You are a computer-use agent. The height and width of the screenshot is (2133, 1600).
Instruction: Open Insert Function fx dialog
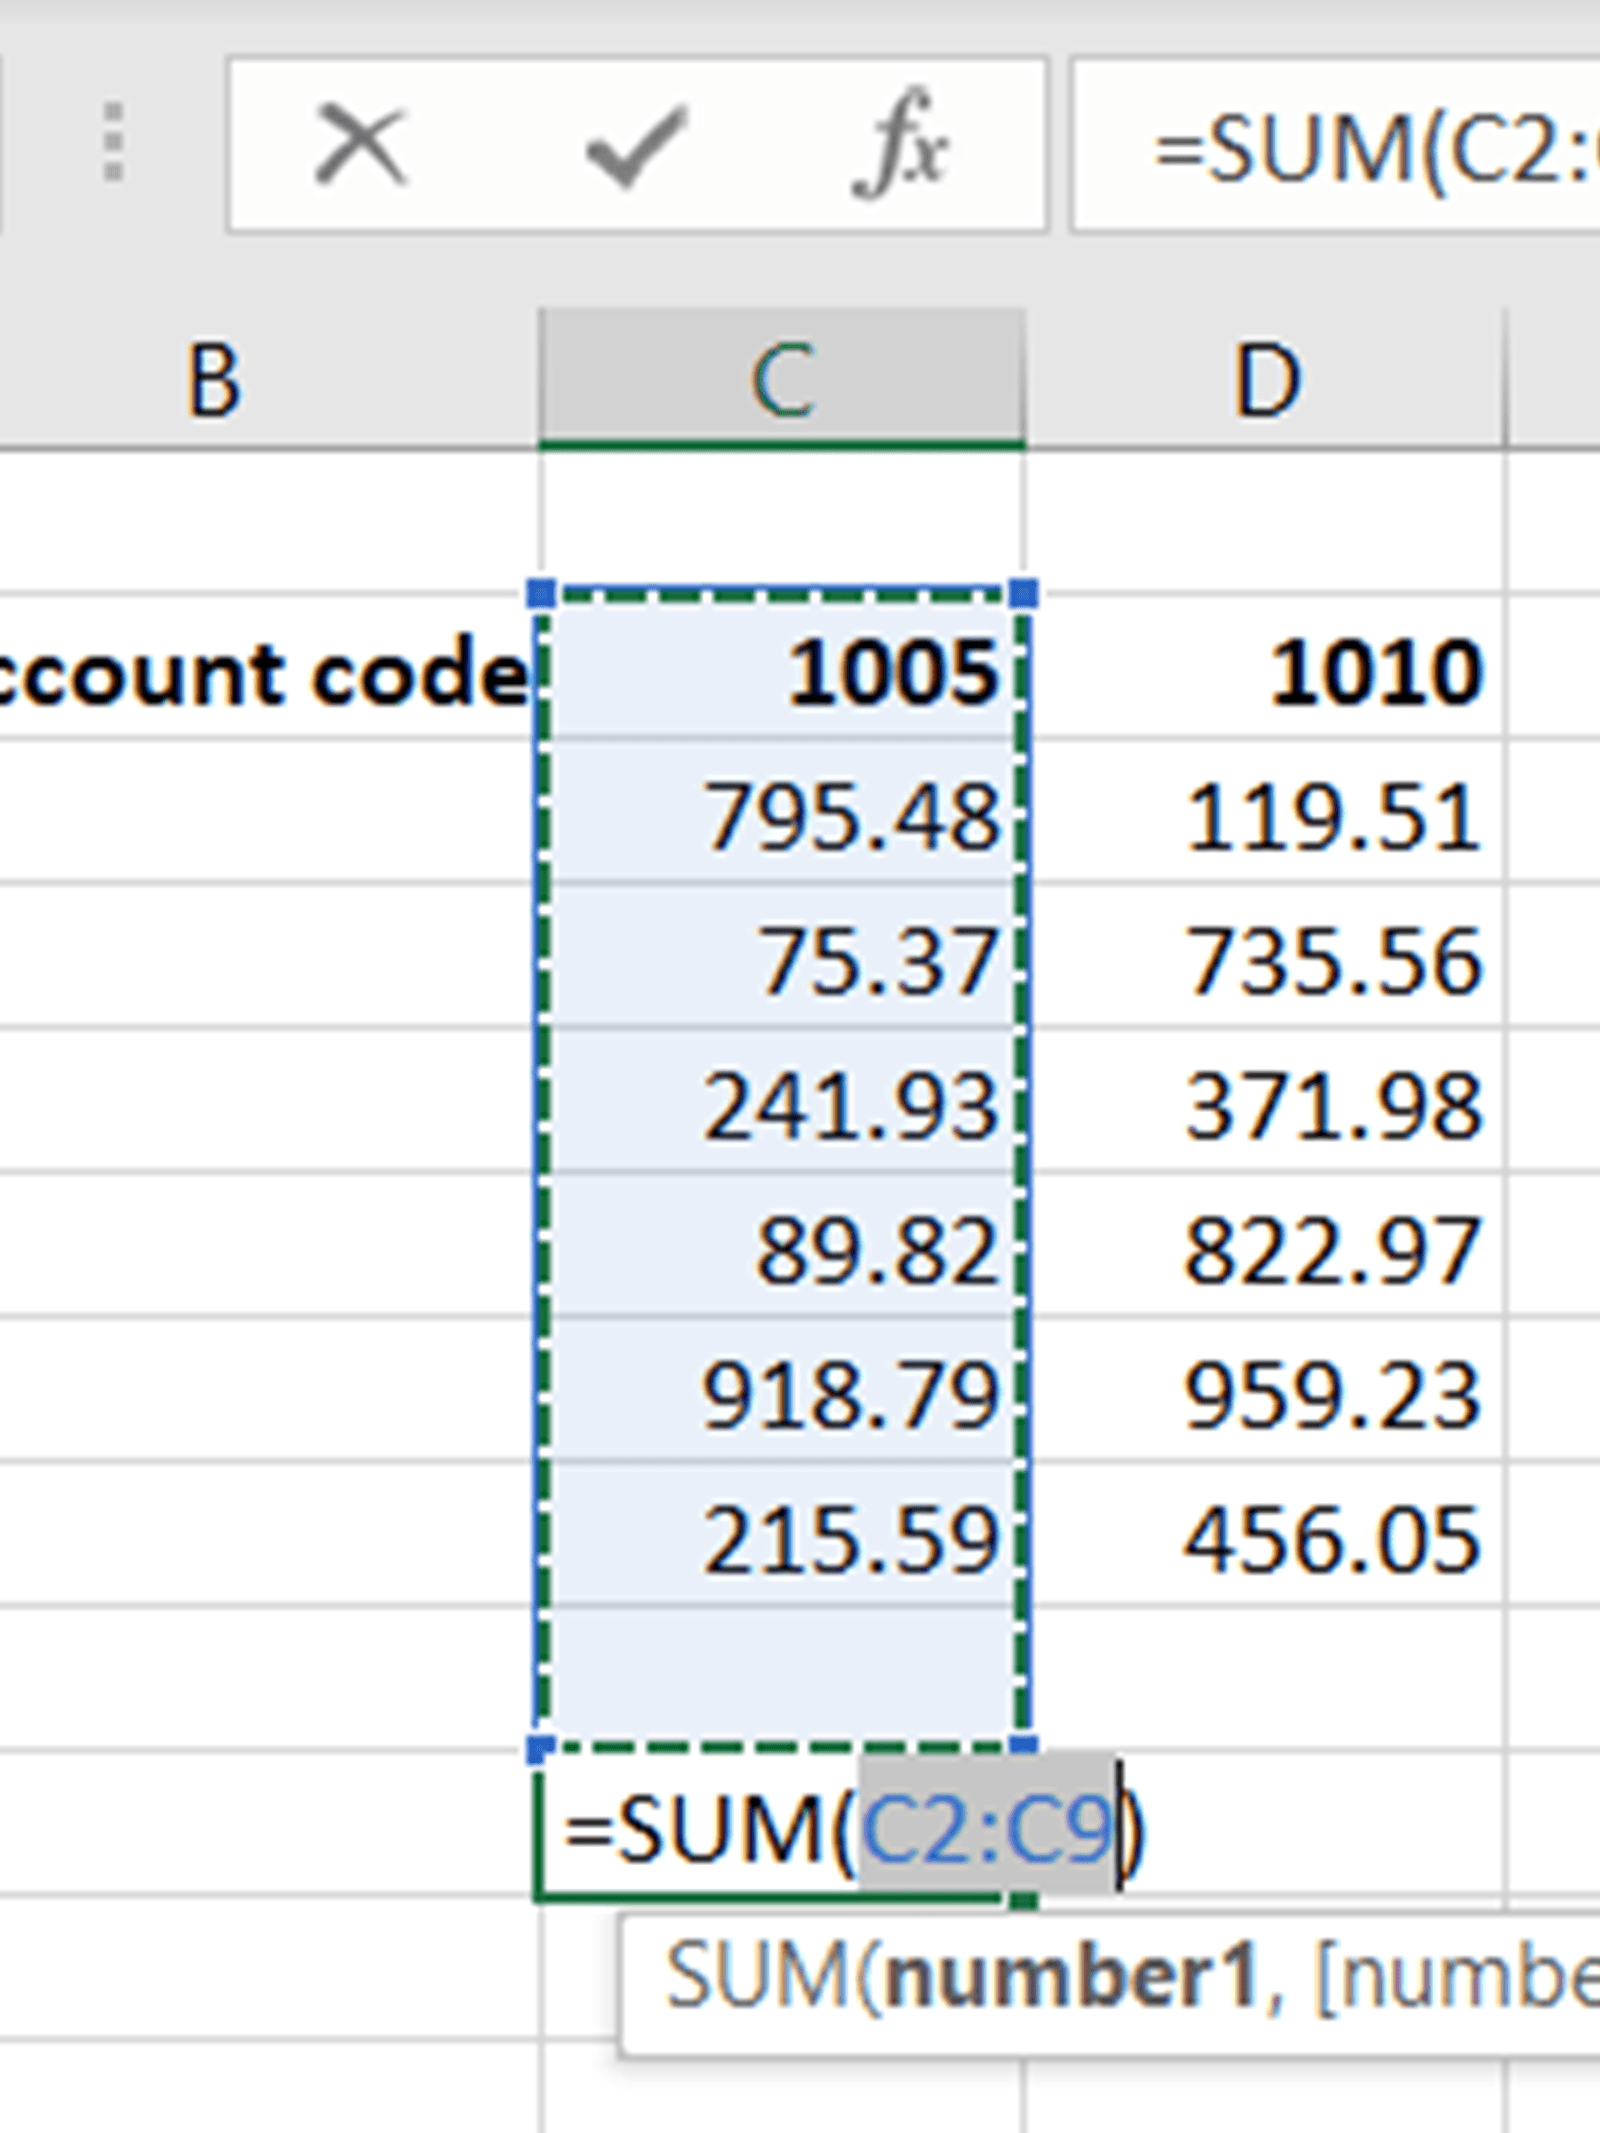click(900, 146)
